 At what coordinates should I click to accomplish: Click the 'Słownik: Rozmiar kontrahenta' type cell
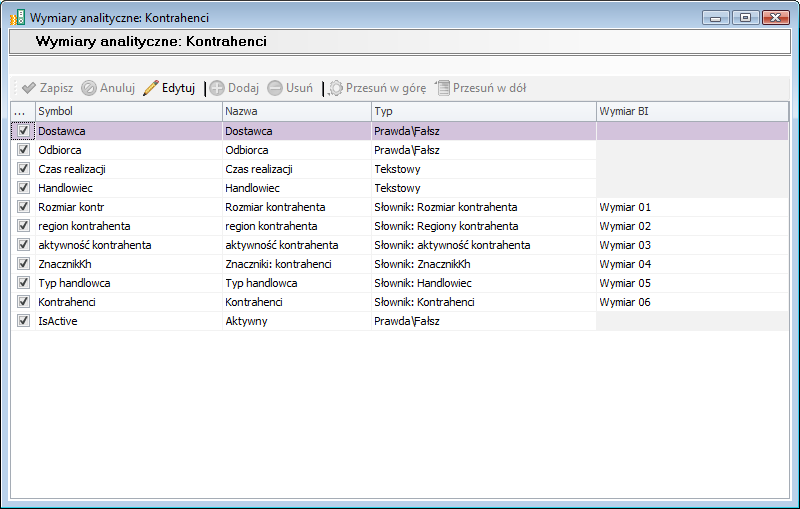tap(484, 207)
